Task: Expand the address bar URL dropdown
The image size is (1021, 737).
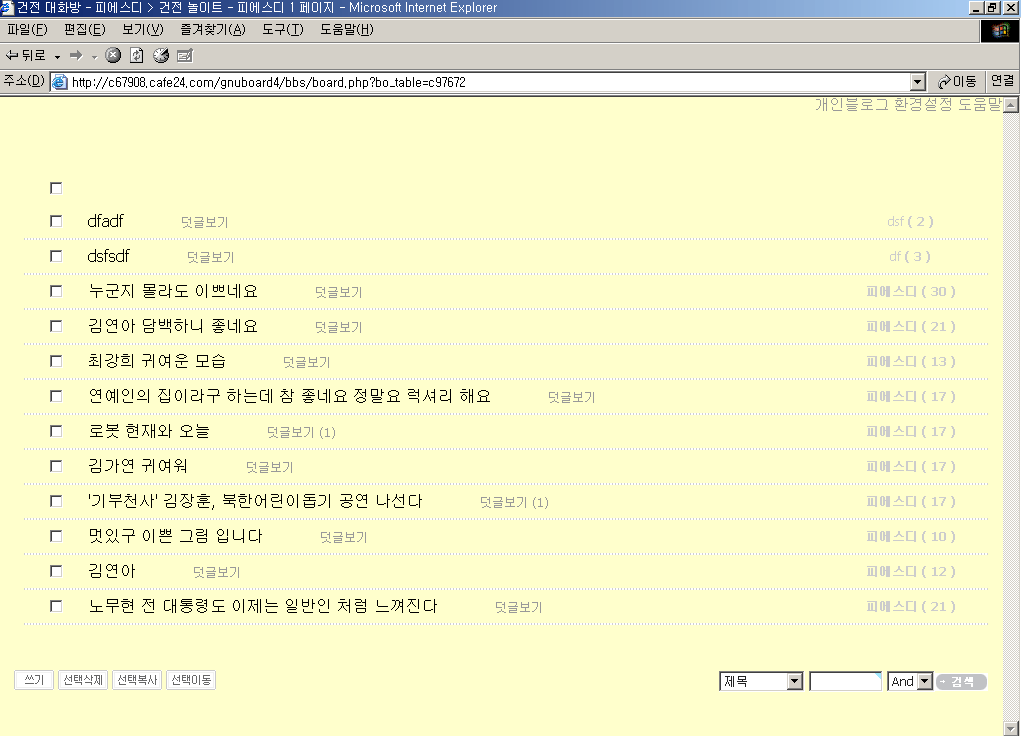Action: click(918, 82)
